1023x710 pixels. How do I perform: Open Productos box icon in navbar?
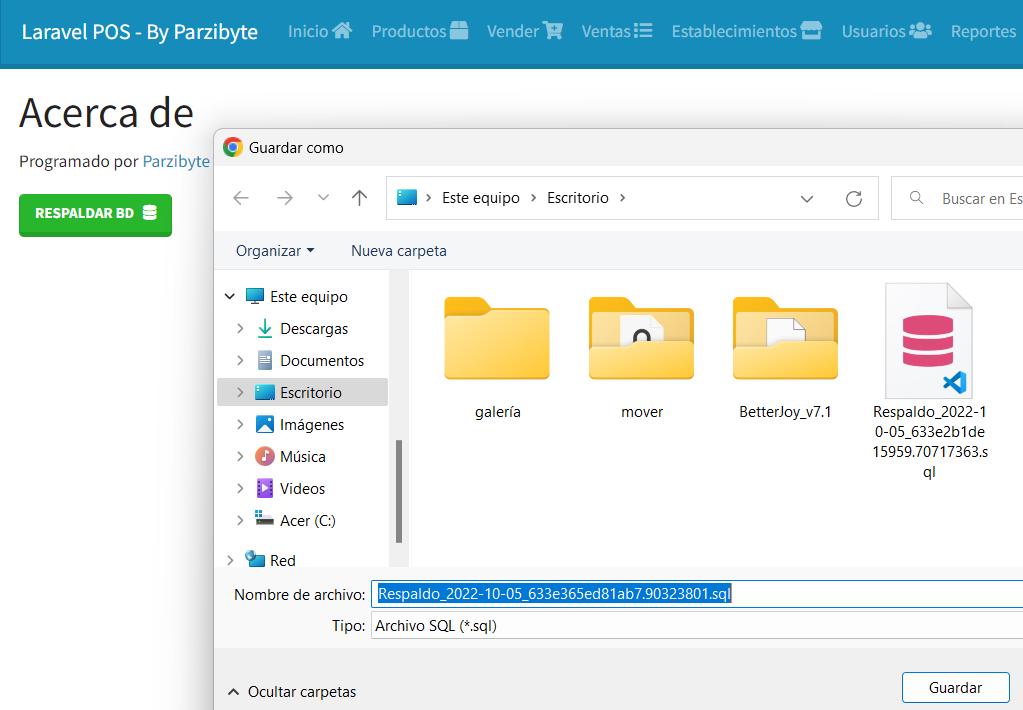coord(459,30)
